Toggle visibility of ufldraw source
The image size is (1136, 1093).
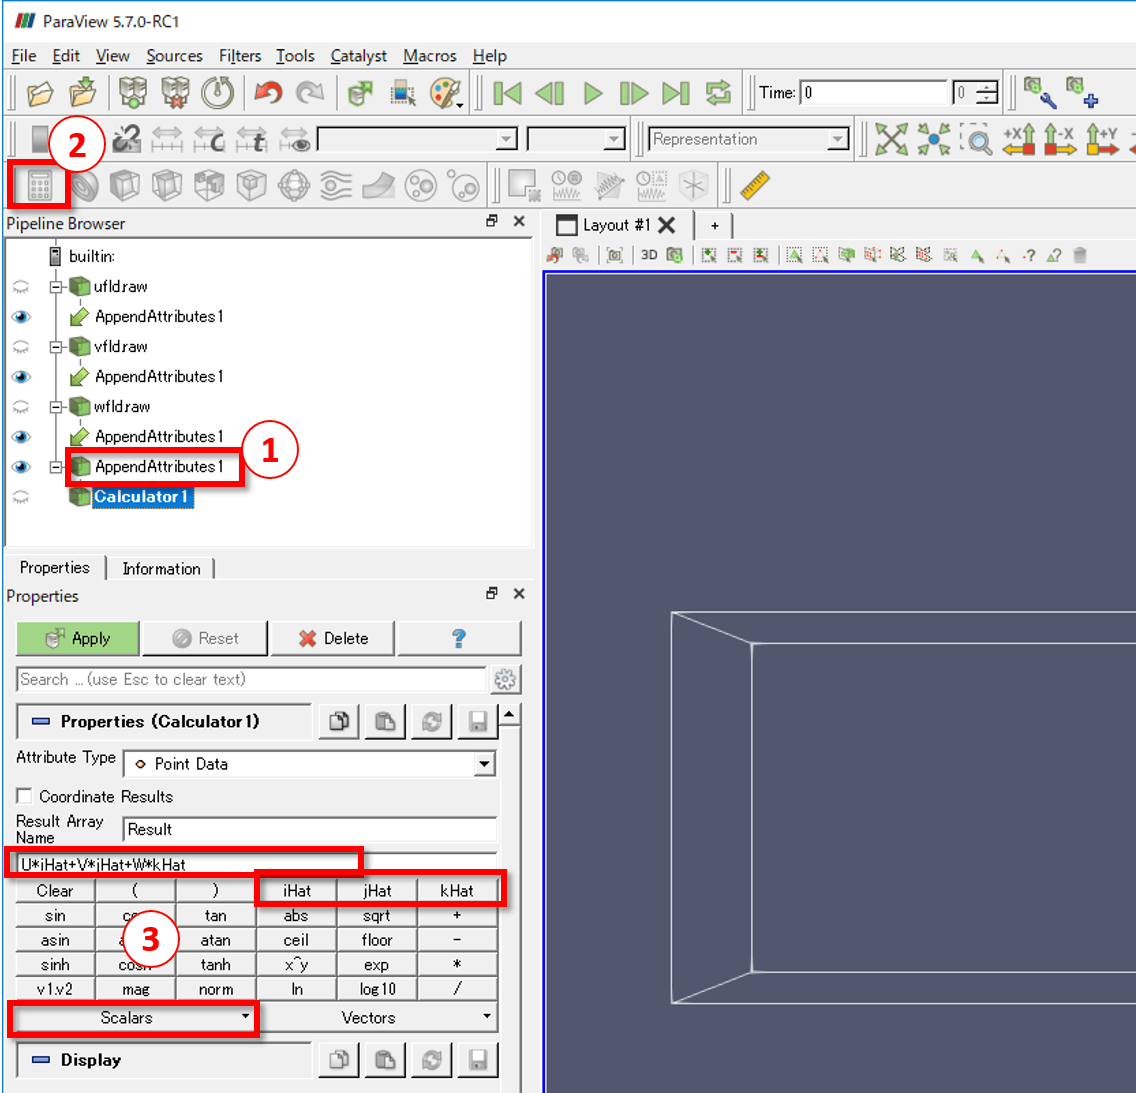[x=21, y=287]
